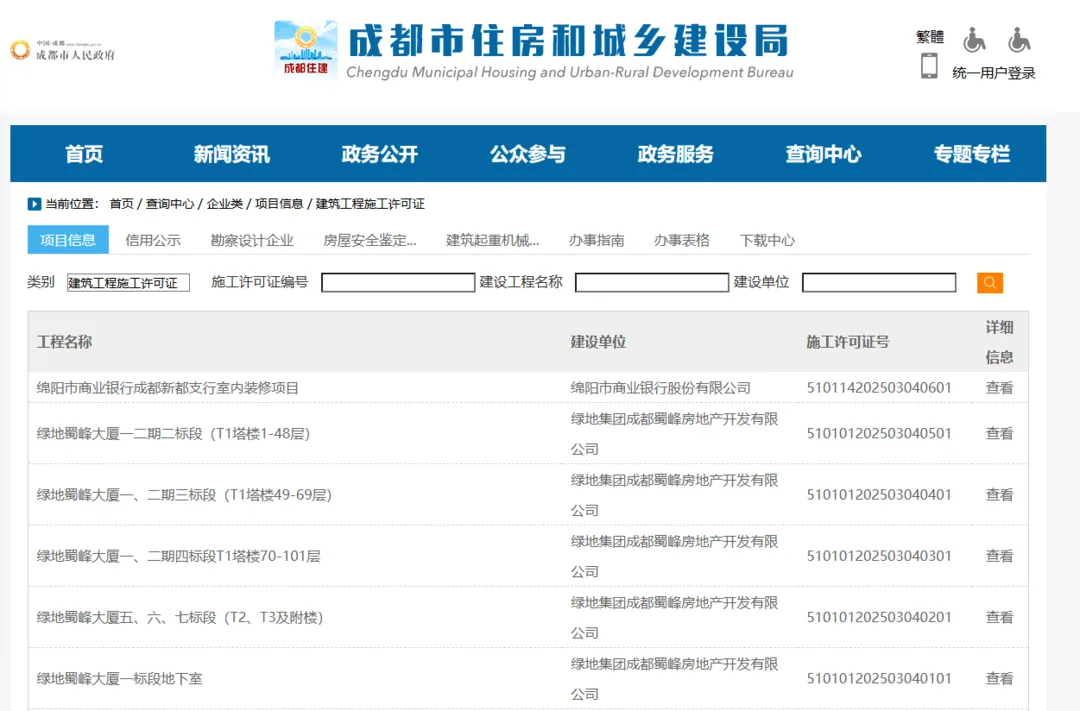
Task: Click 查看 for permit 510101202503040301
Action: click(x=999, y=556)
